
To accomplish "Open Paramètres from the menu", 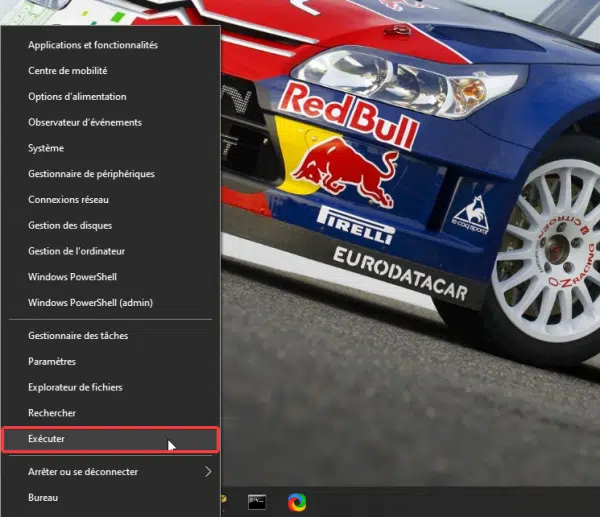I will point(111,362).
